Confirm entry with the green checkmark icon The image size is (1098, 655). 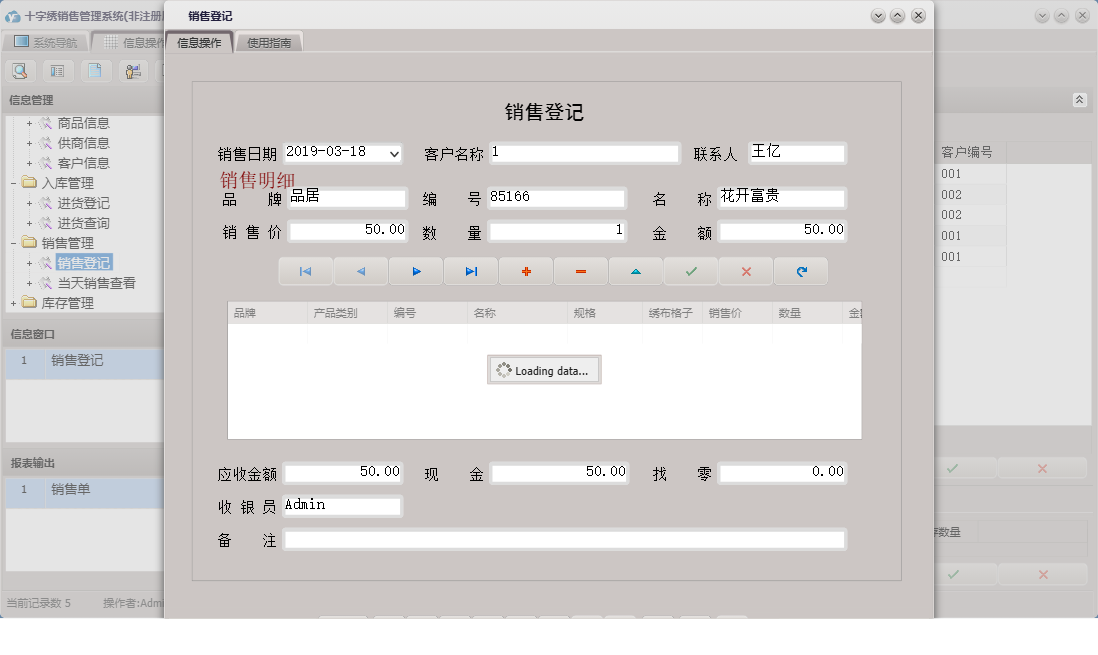(691, 271)
